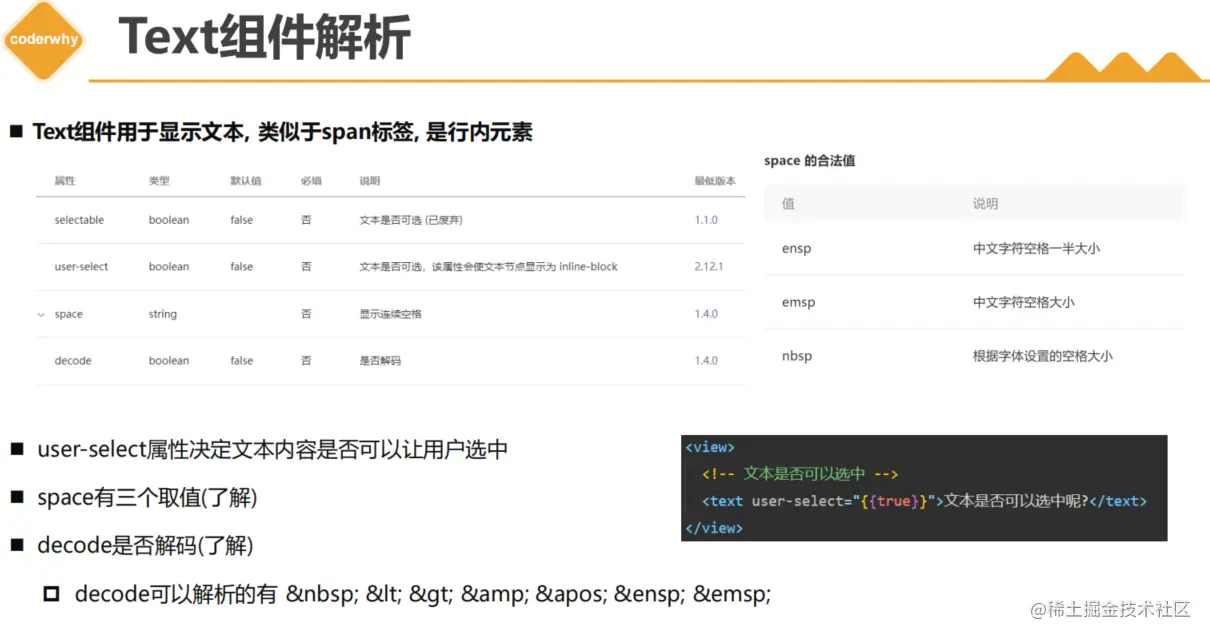Click the bullet decode是否解码(了解)
The width and height of the screenshot is (1210, 639).
pos(145,546)
